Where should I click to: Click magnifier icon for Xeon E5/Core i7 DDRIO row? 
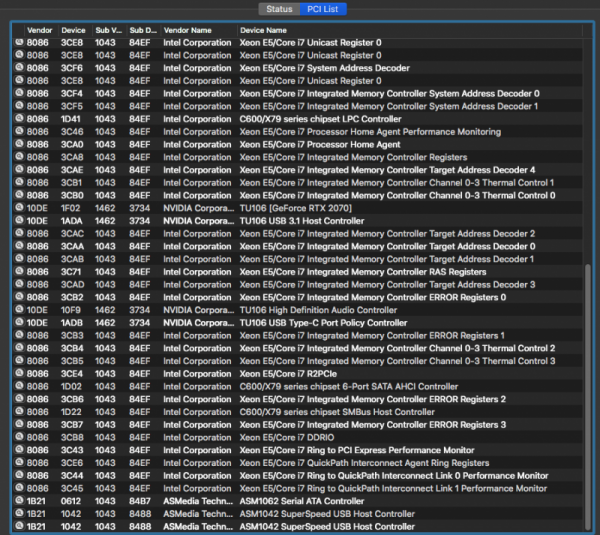point(19,437)
